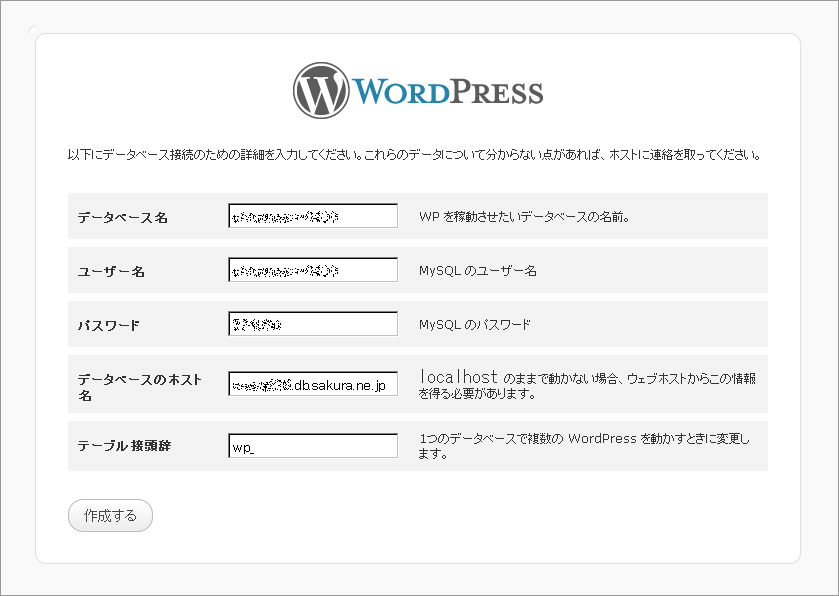Click the localhost hint text
This screenshot has width=839, height=596.
coord(587,385)
